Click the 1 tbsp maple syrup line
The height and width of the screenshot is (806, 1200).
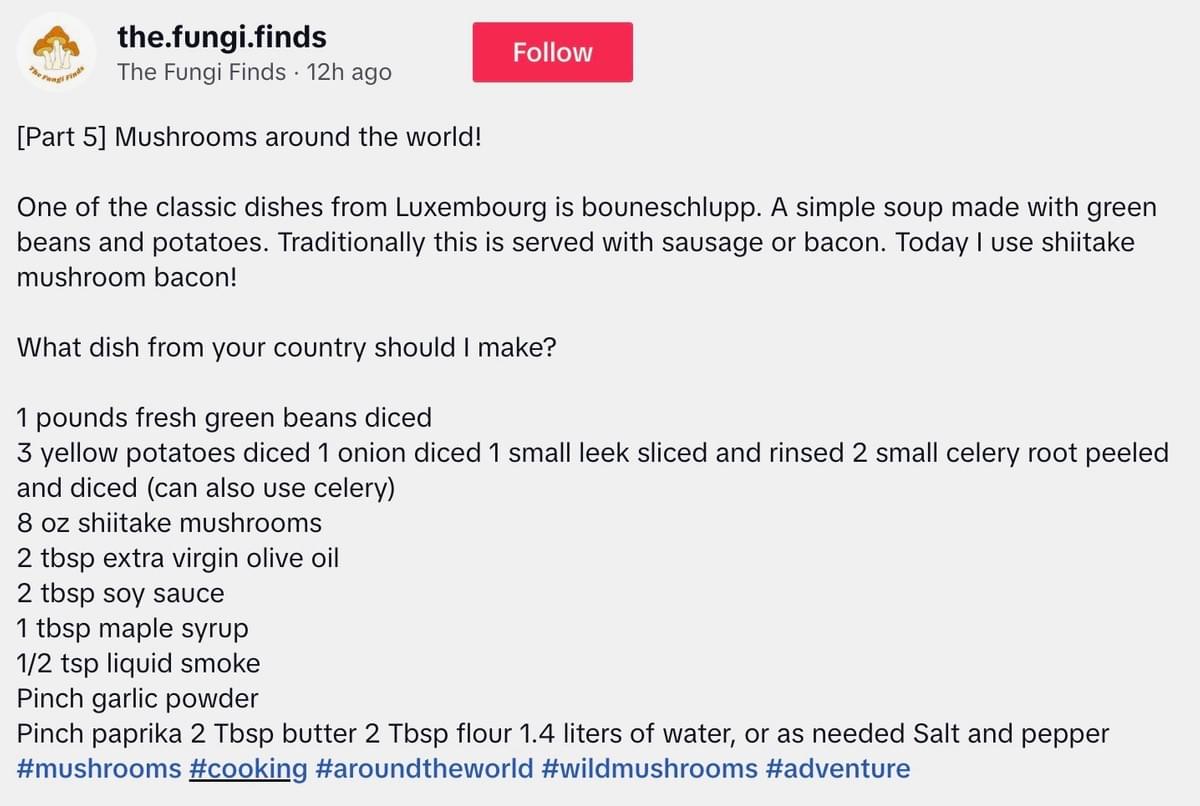[133, 628]
